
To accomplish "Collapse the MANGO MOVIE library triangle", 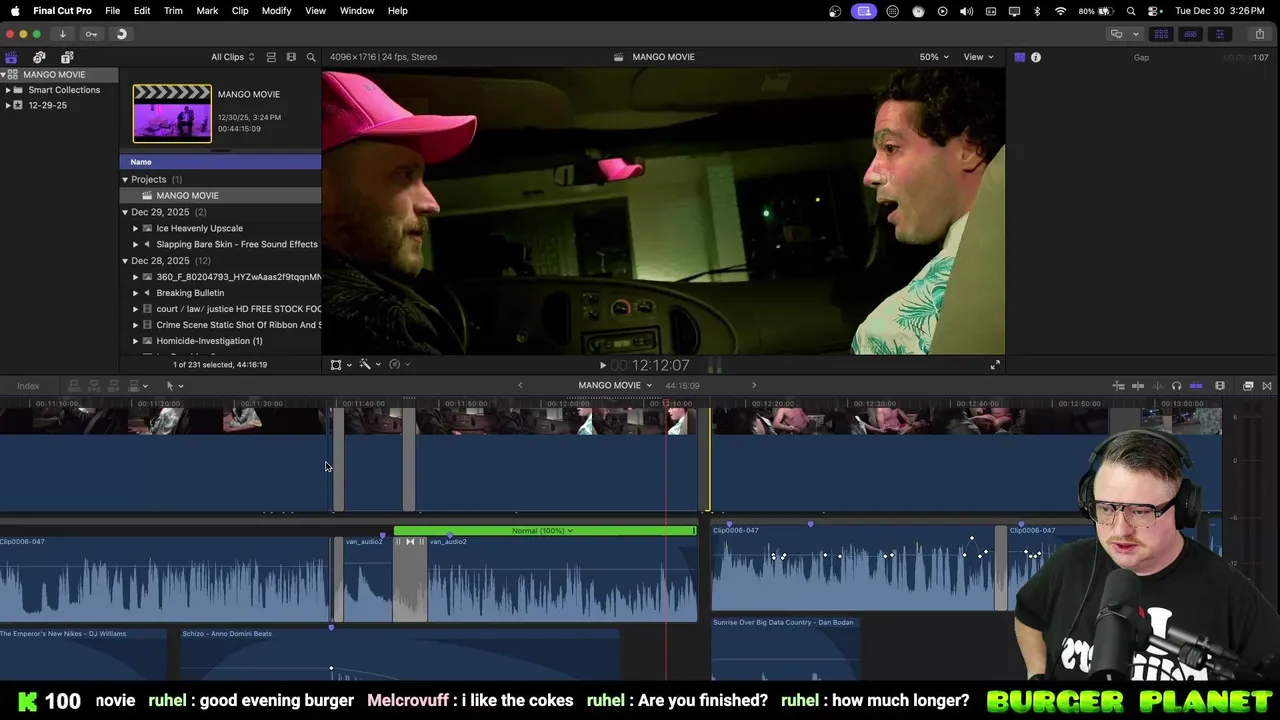I will pyautogui.click(x=4, y=75).
